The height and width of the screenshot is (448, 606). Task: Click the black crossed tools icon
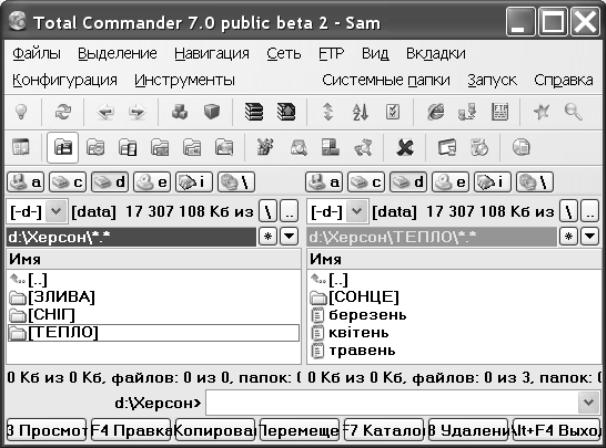405,148
